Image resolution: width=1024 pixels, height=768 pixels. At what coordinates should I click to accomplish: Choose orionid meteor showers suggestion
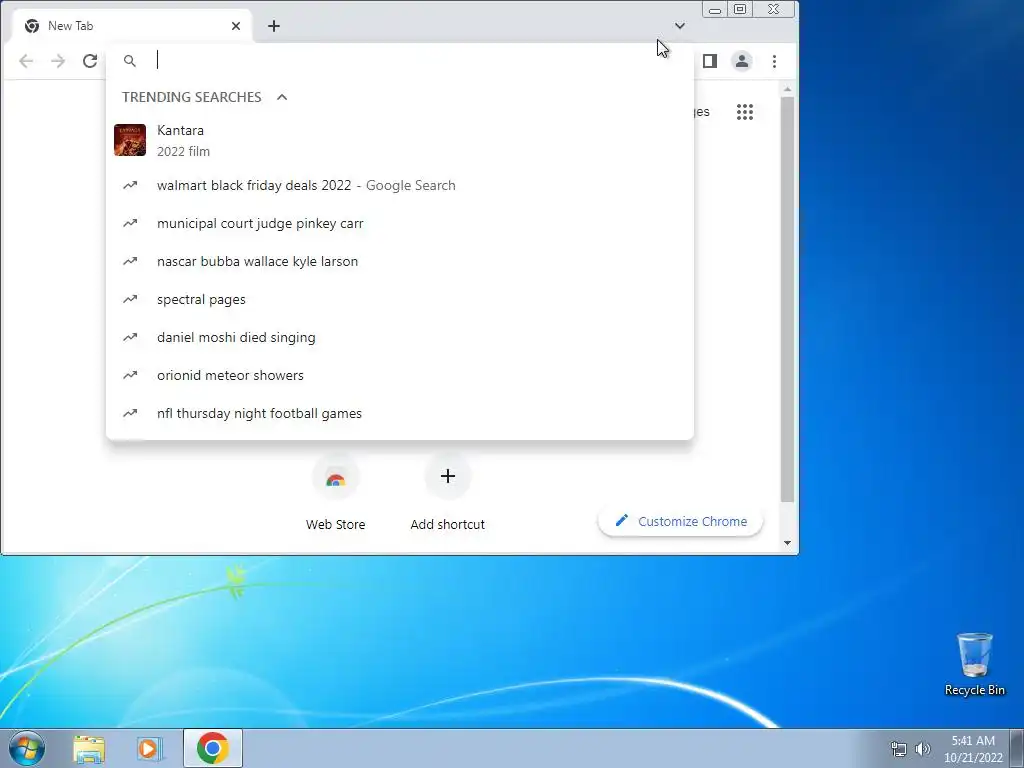click(400, 376)
